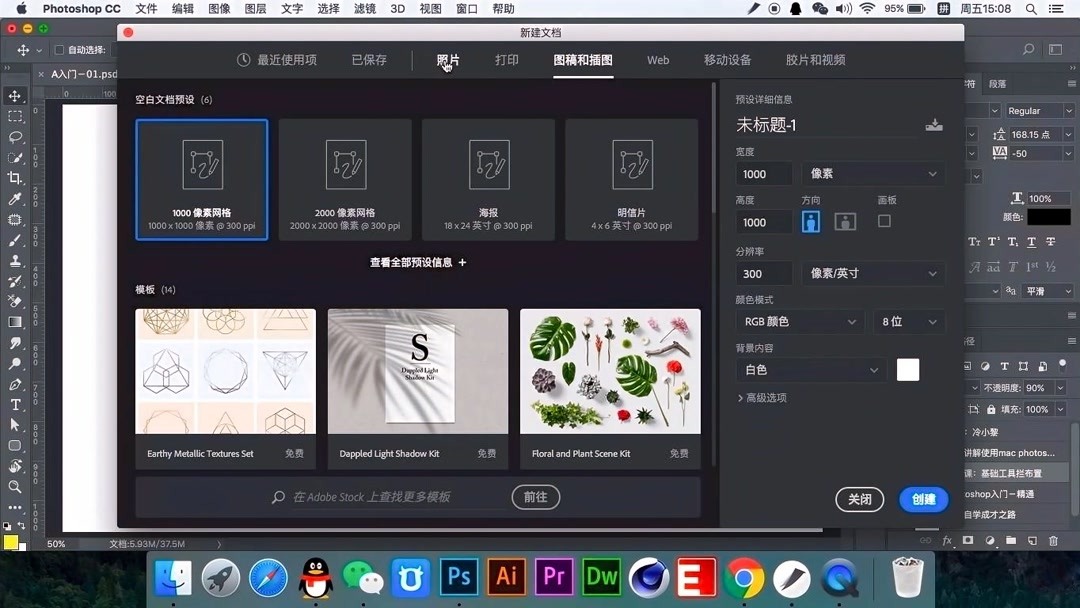Switch to the 照片 tab
1080x608 pixels.
tap(446, 59)
